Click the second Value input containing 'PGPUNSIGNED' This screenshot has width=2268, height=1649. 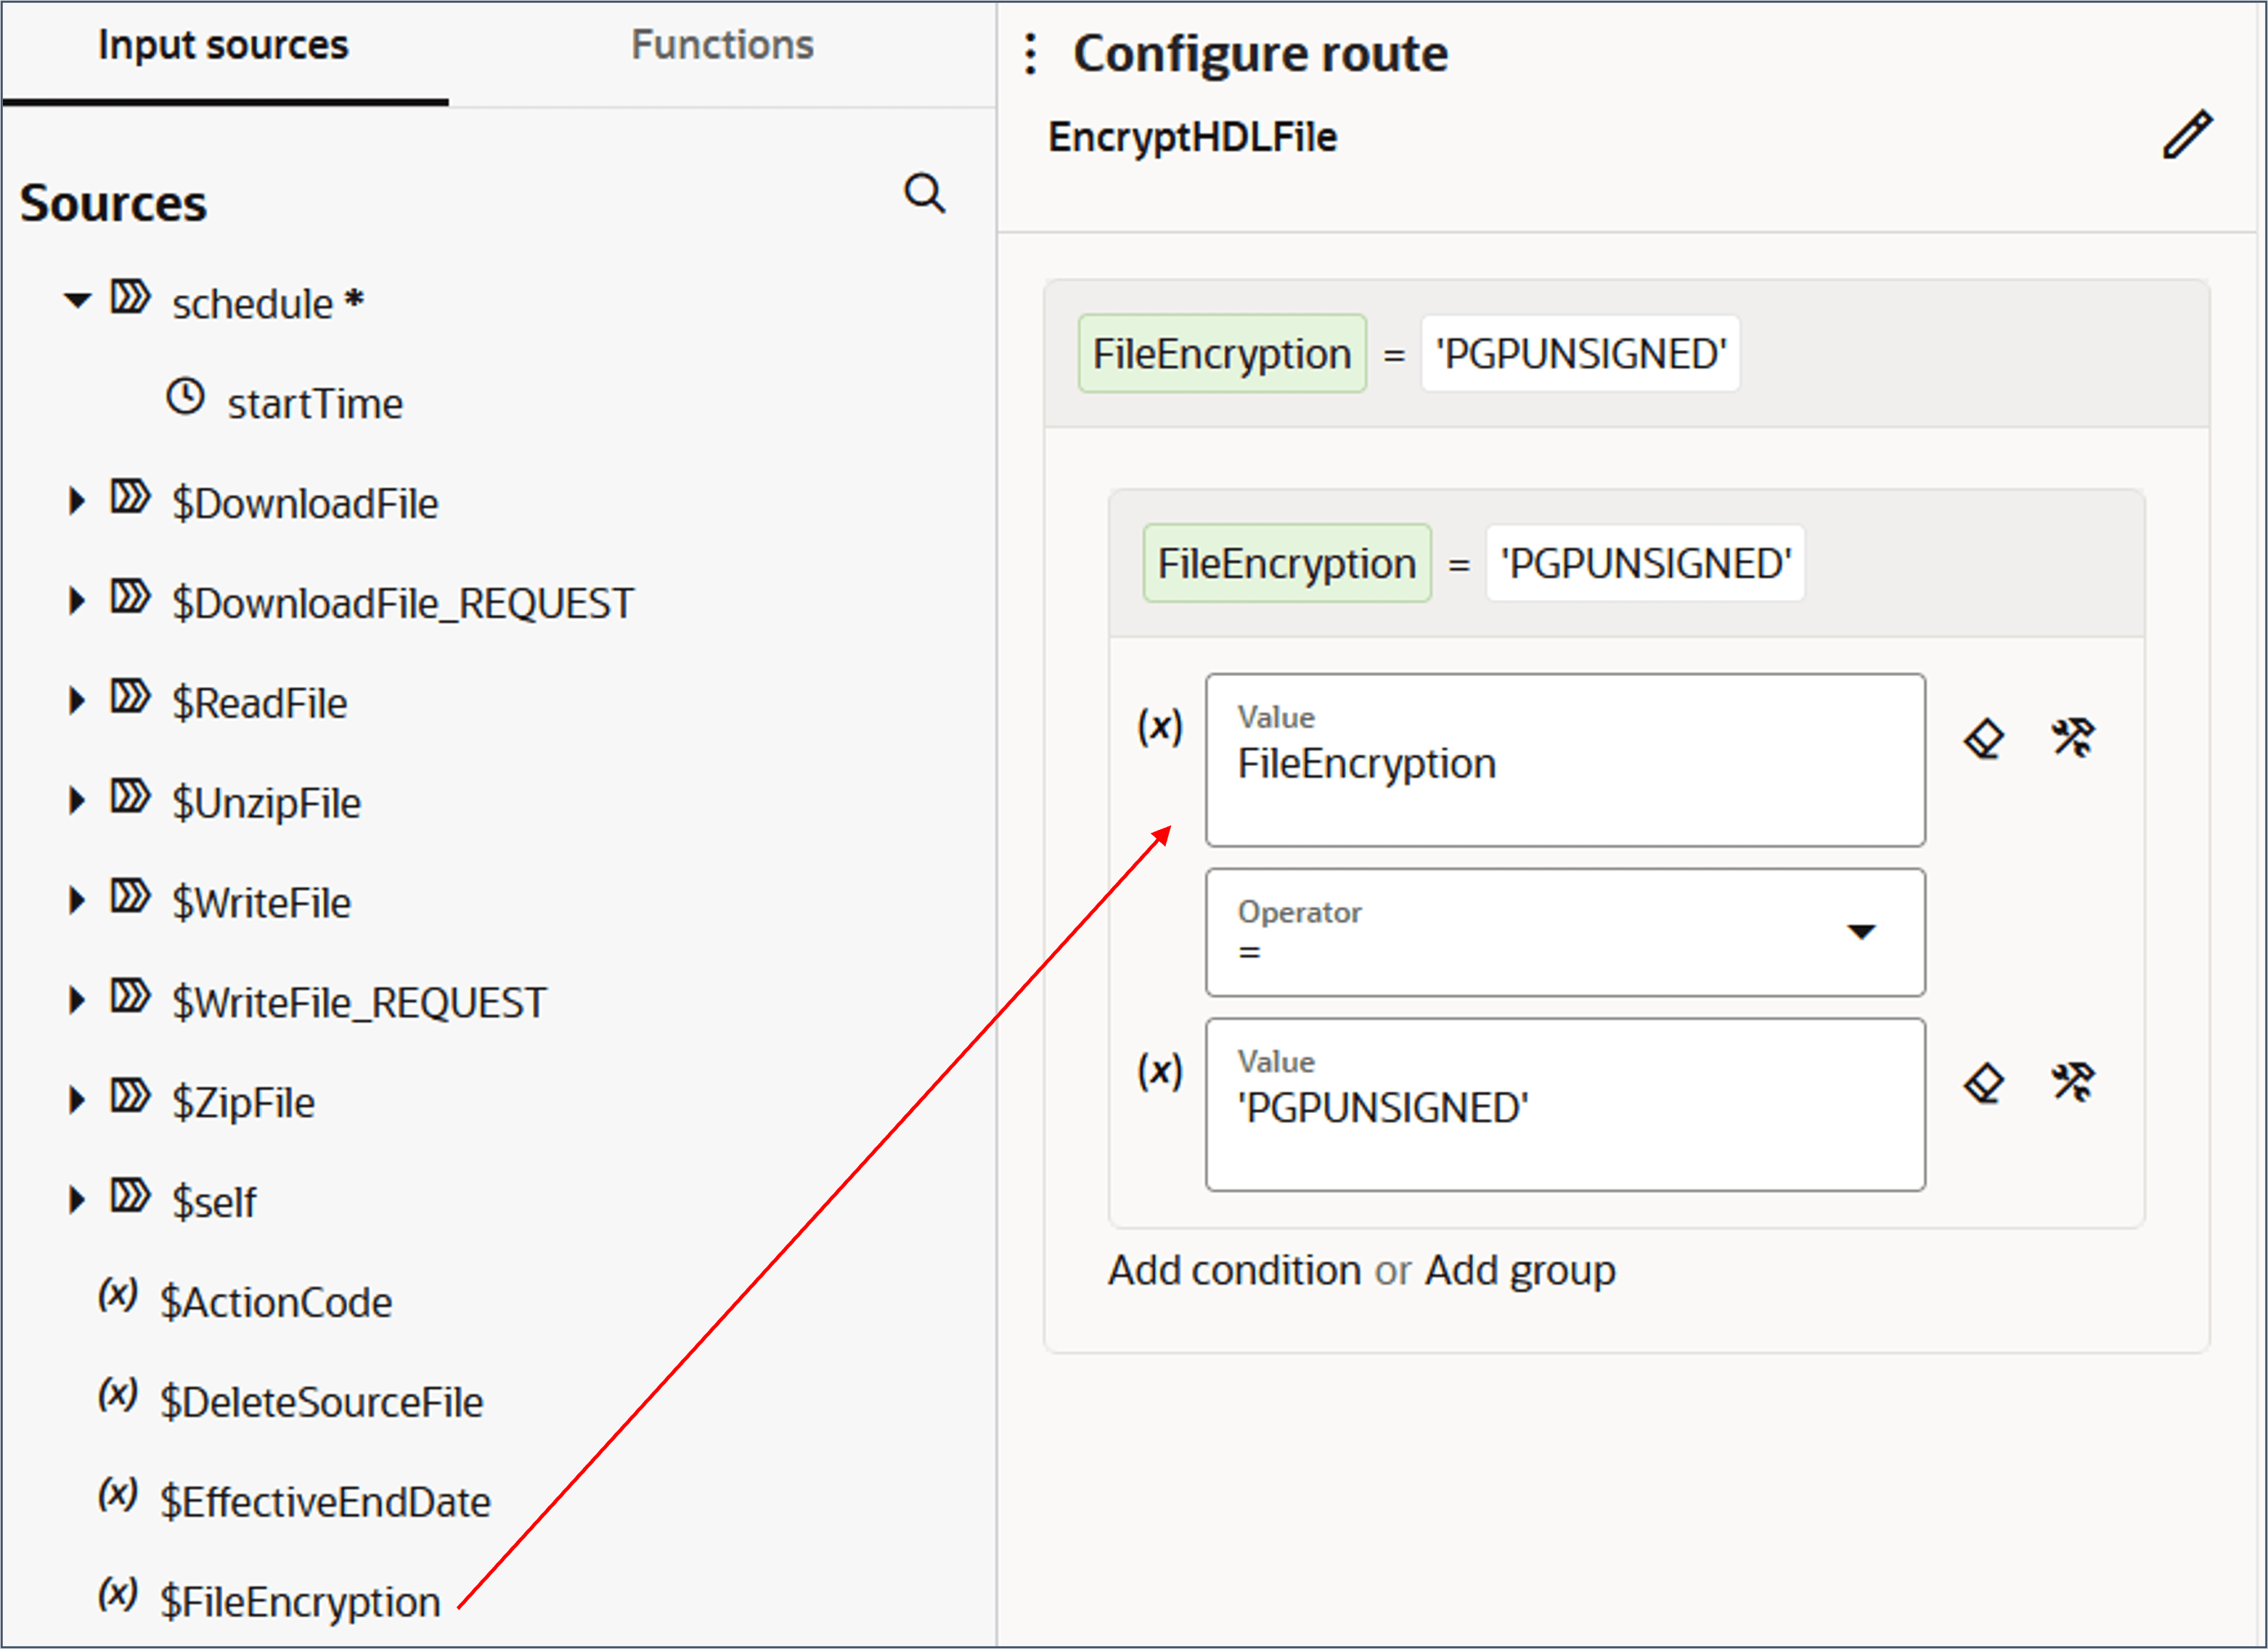click(1564, 1105)
